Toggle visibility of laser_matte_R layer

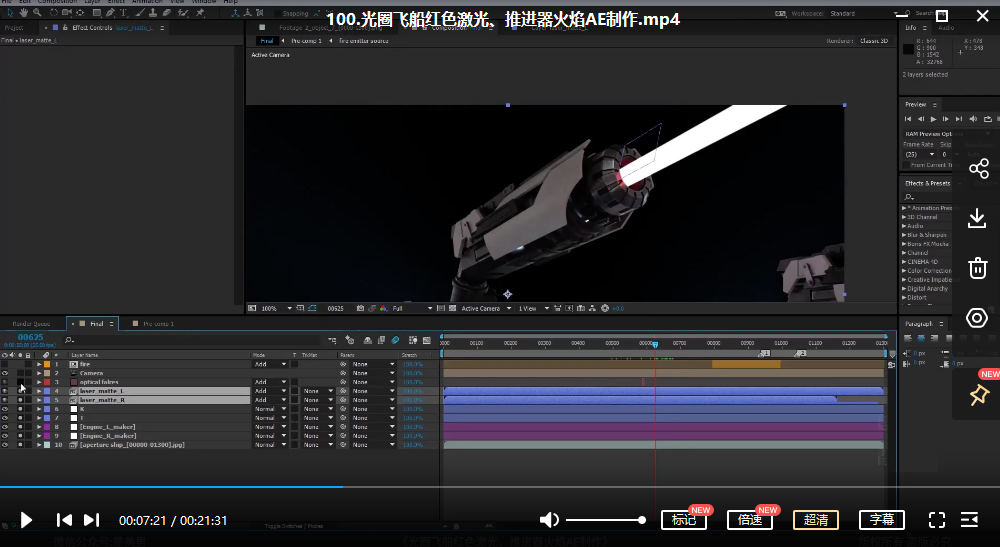point(5,400)
